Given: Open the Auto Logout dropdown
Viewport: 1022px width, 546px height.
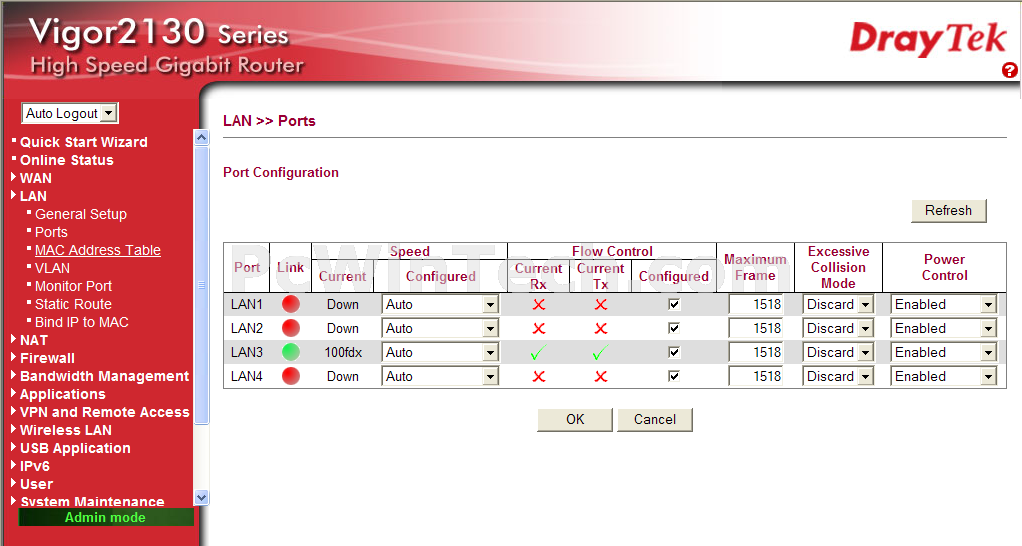Looking at the screenshot, I should (70, 113).
